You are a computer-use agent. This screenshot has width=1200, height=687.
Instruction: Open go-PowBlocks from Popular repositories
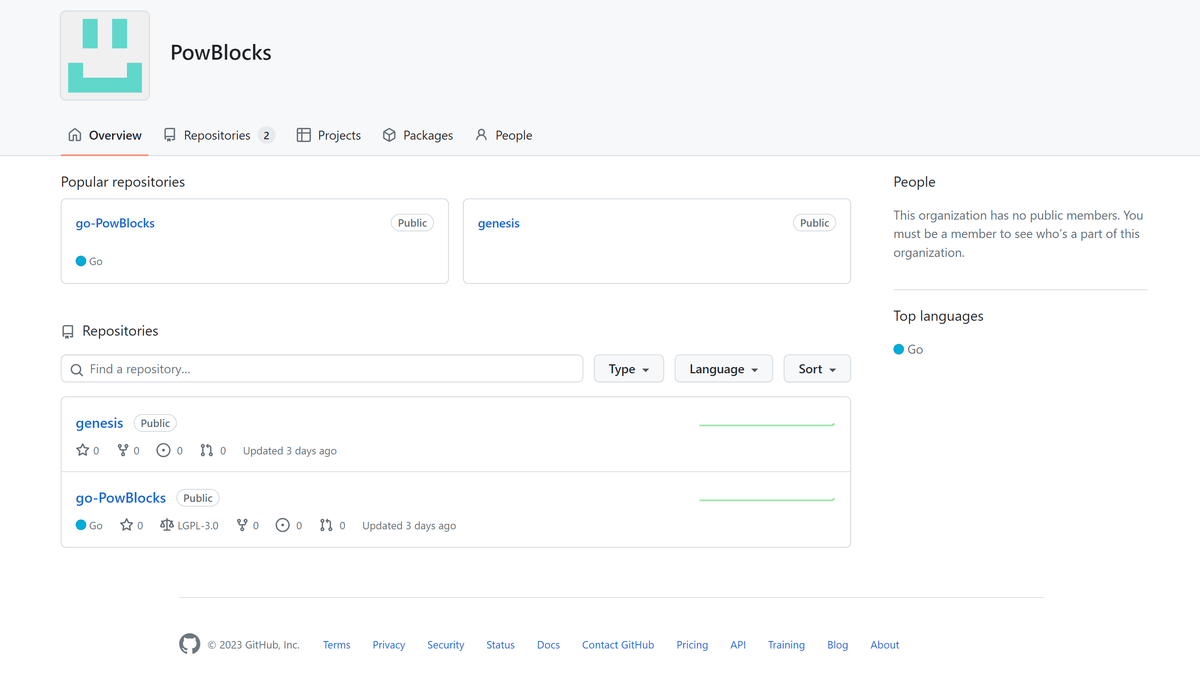click(115, 223)
